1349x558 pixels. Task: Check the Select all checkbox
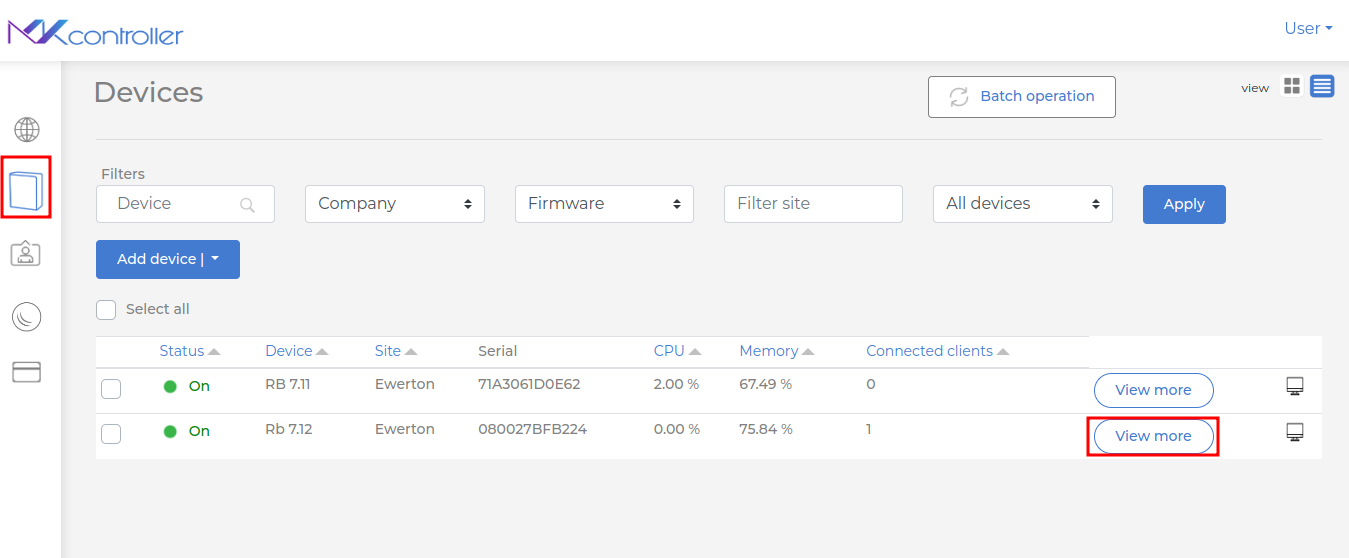tap(106, 310)
